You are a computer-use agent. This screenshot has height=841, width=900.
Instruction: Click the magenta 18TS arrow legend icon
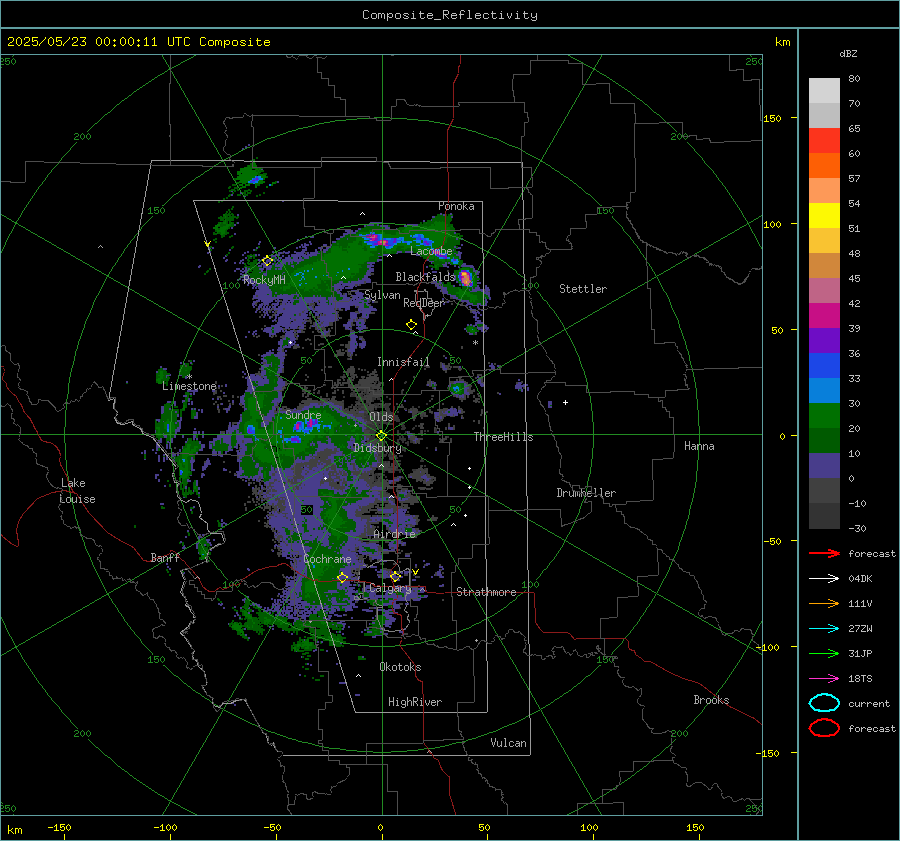(824, 679)
